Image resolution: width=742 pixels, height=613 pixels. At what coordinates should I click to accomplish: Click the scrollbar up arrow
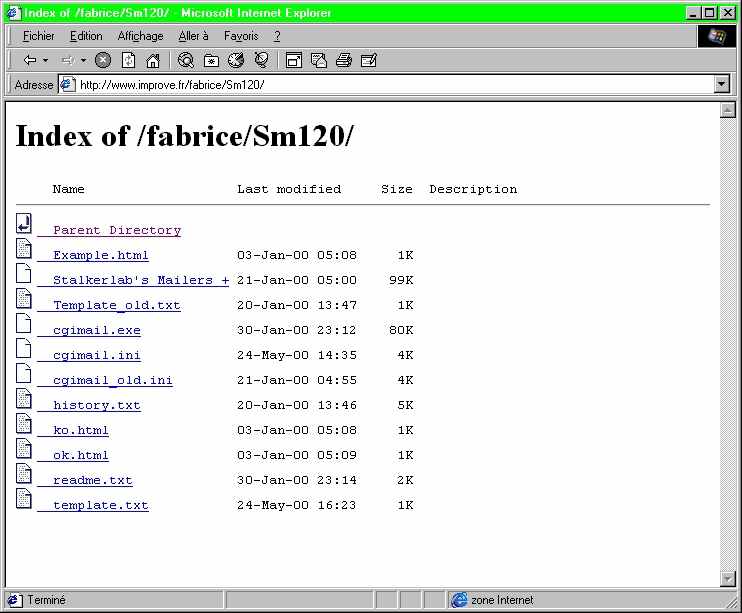coord(727,110)
